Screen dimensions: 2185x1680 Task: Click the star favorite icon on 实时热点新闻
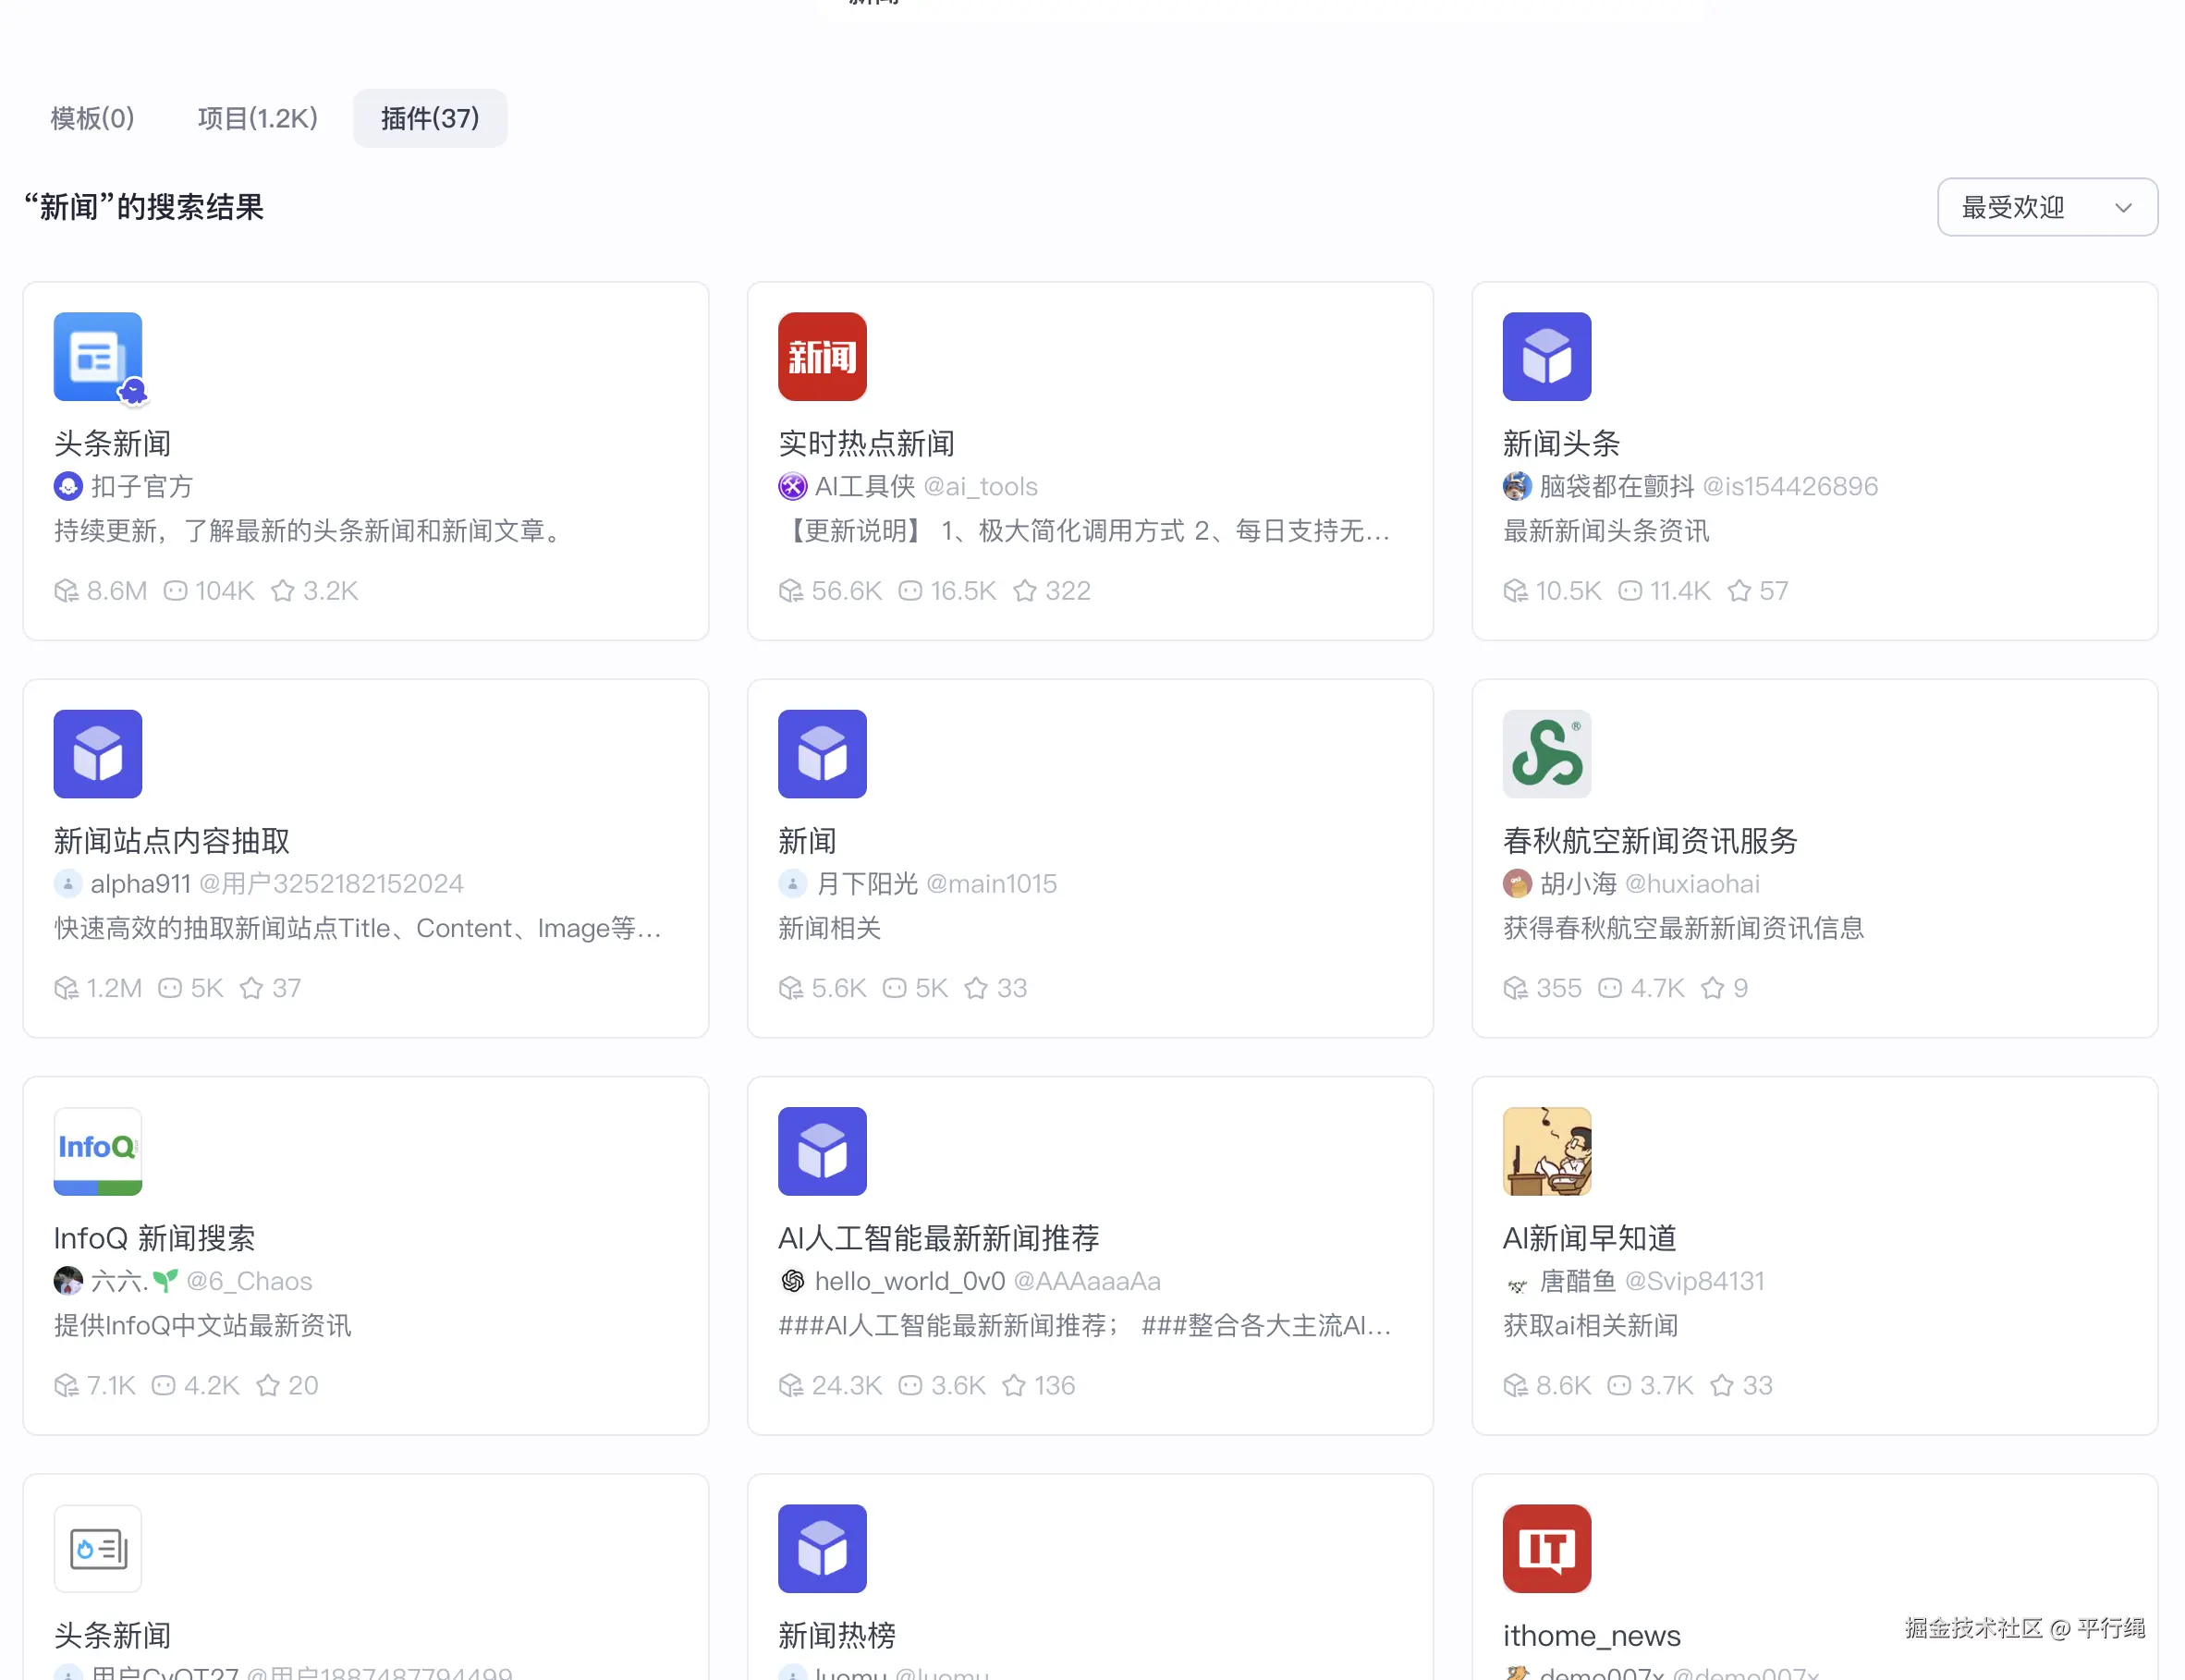(1024, 591)
